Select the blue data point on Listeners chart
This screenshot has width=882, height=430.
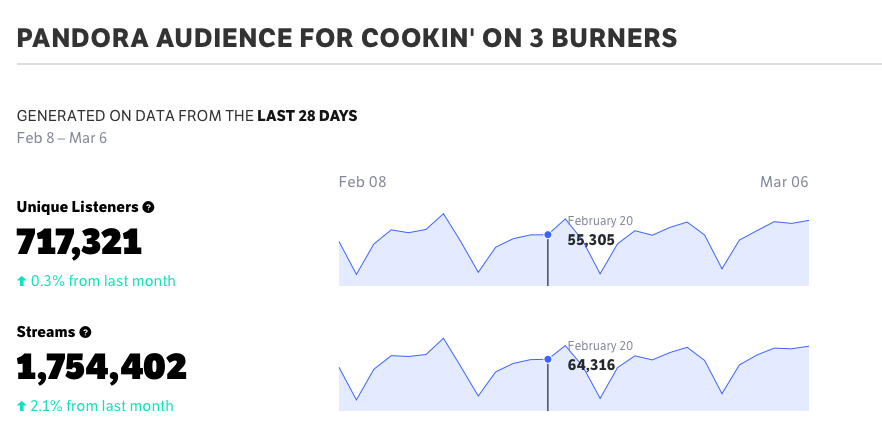pyautogui.click(x=548, y=235)
